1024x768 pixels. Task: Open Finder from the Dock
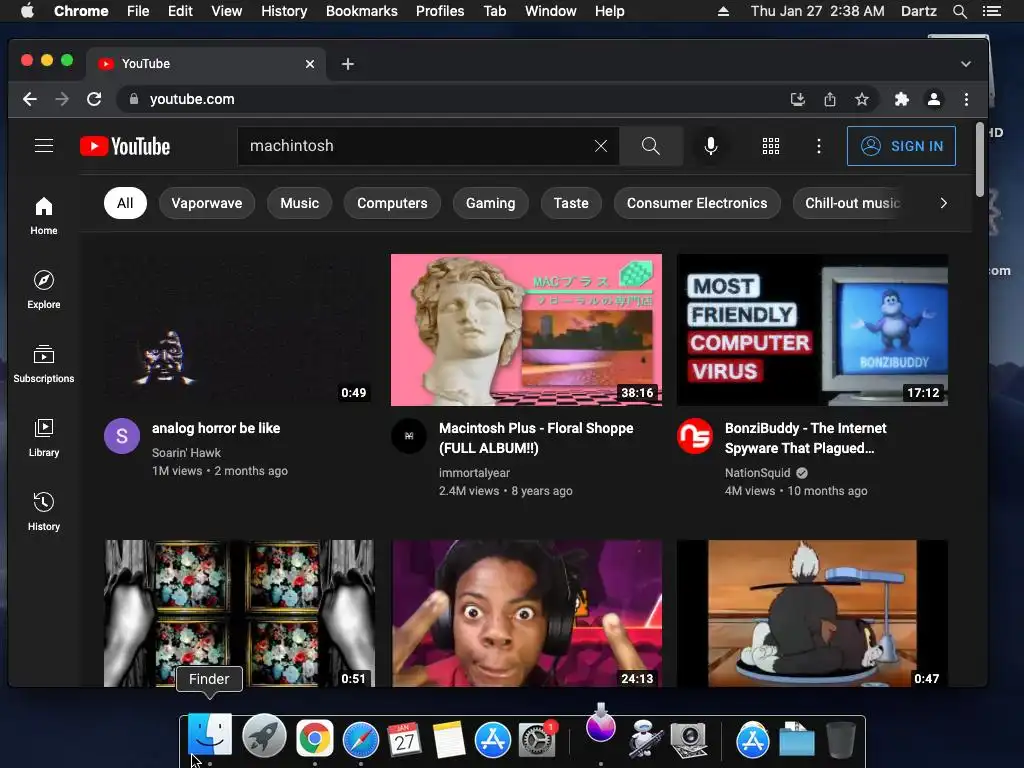tap(210, 736)
